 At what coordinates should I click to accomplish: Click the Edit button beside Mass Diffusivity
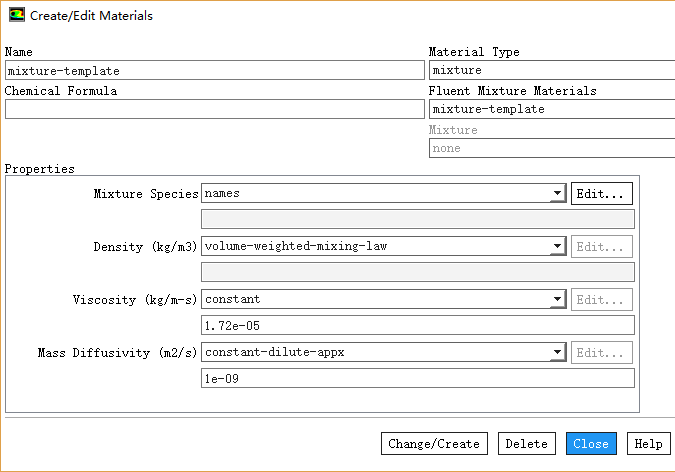point(601,353)
